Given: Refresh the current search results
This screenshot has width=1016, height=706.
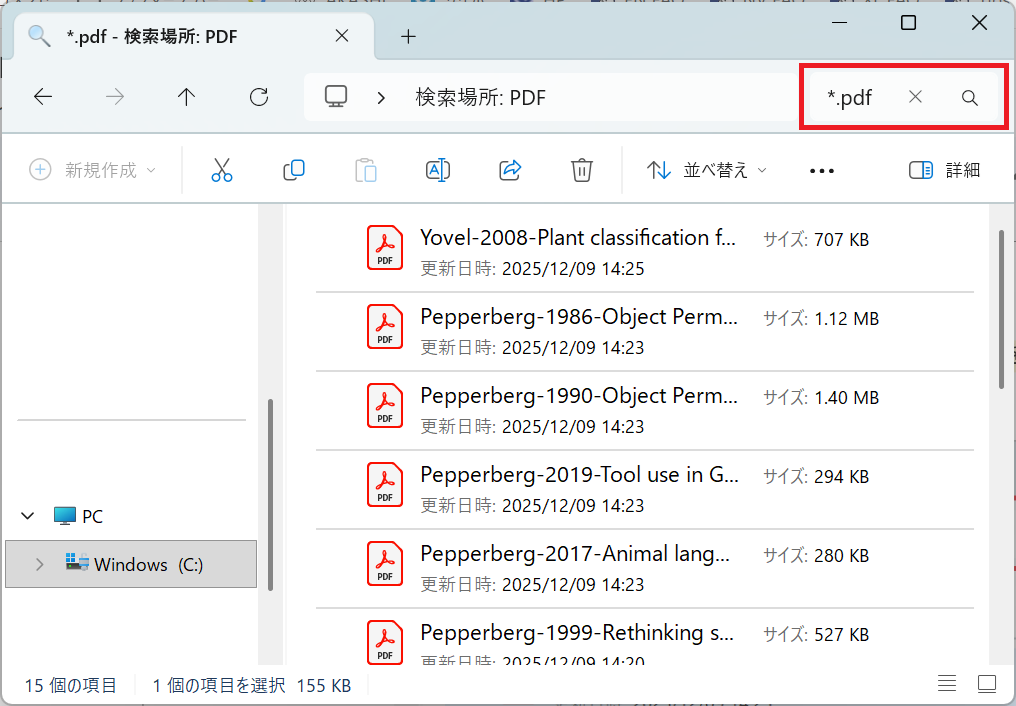Looking at the screenshot, I should click(x=259, y=97).
